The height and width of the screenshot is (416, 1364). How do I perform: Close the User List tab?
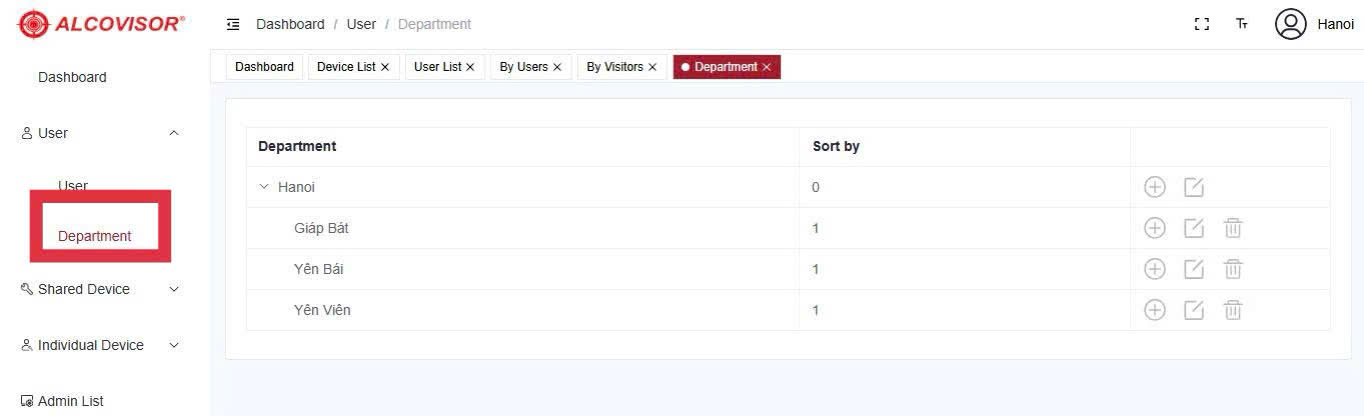click(470, 67)
